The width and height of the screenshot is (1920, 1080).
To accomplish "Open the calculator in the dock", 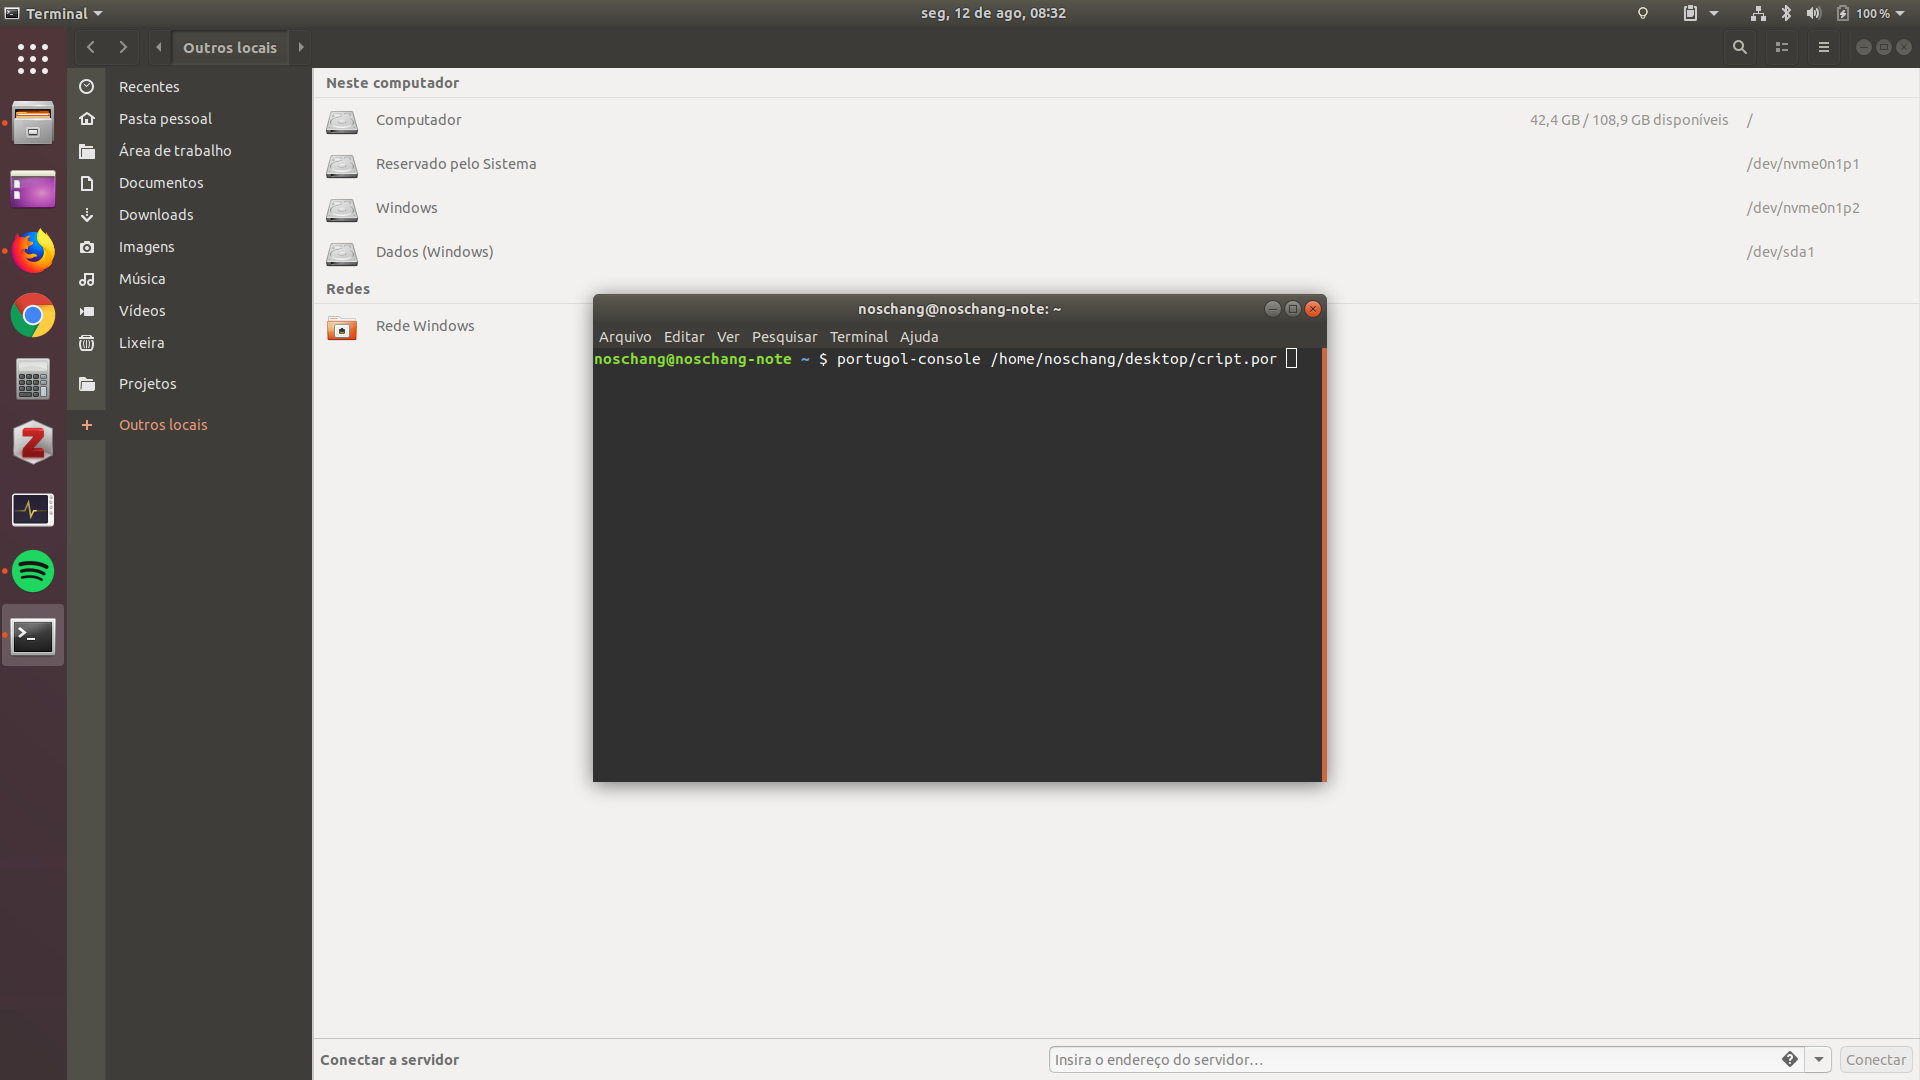I will [33, 380].
